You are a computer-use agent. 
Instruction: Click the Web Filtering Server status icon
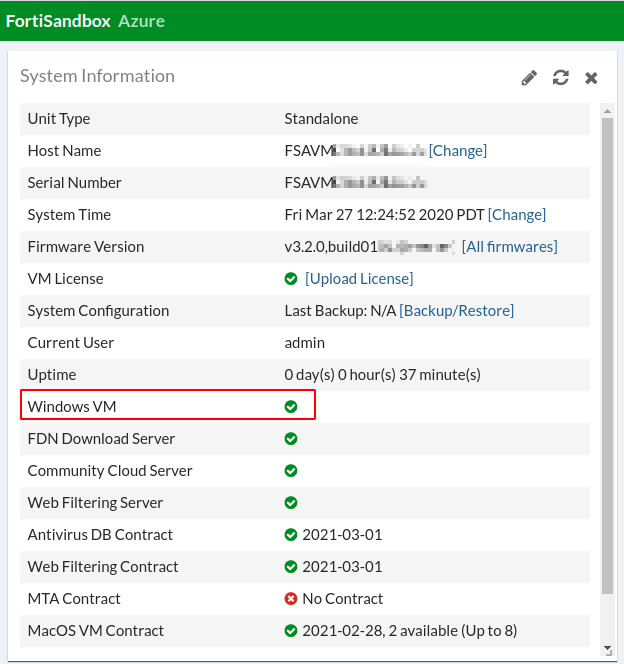coord(291,503)
